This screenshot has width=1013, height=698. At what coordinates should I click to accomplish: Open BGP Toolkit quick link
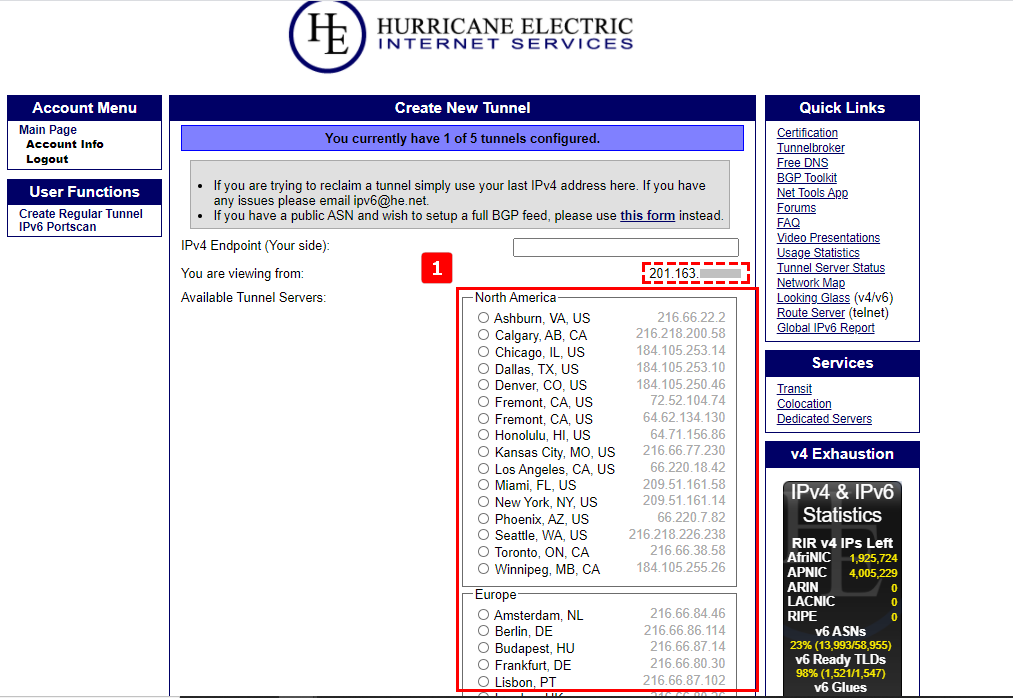(806, 178)
